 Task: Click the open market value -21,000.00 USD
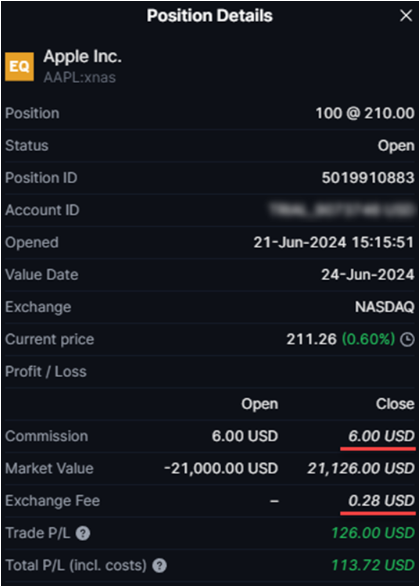pyautogui.click(x=221, y=468)
